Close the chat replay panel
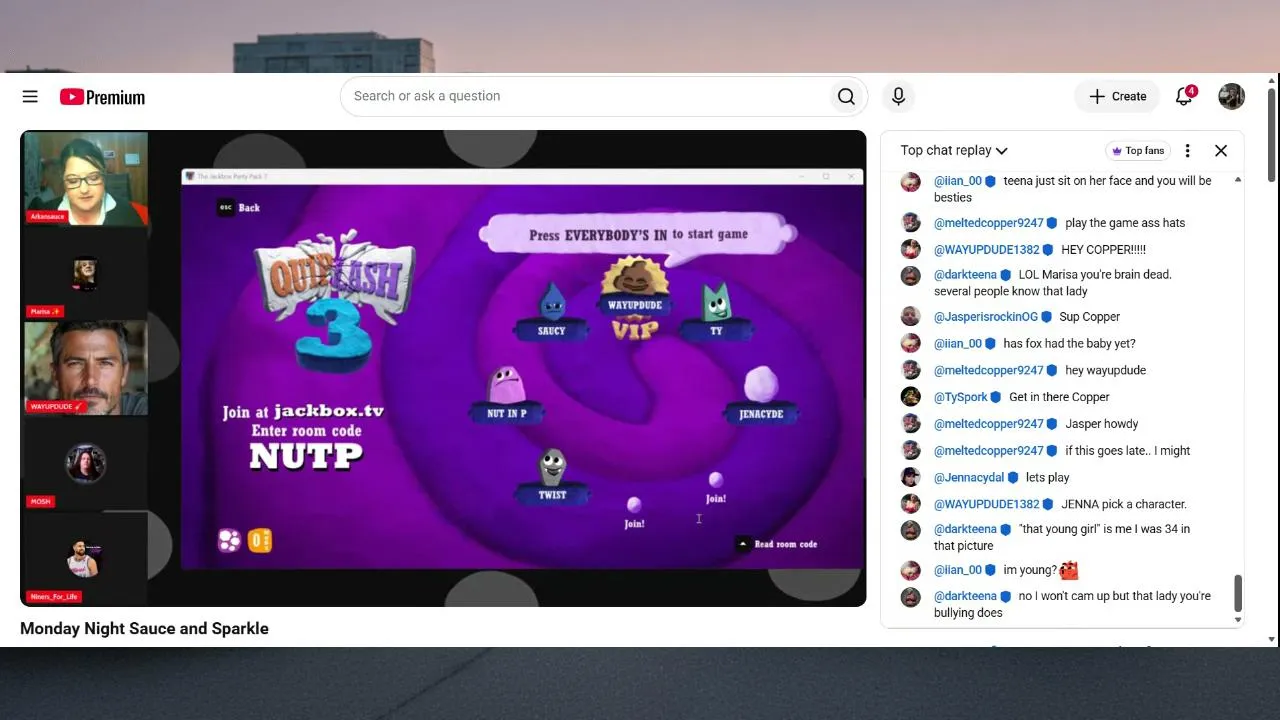1280x720 pixels. click(x=1221, y=151)
